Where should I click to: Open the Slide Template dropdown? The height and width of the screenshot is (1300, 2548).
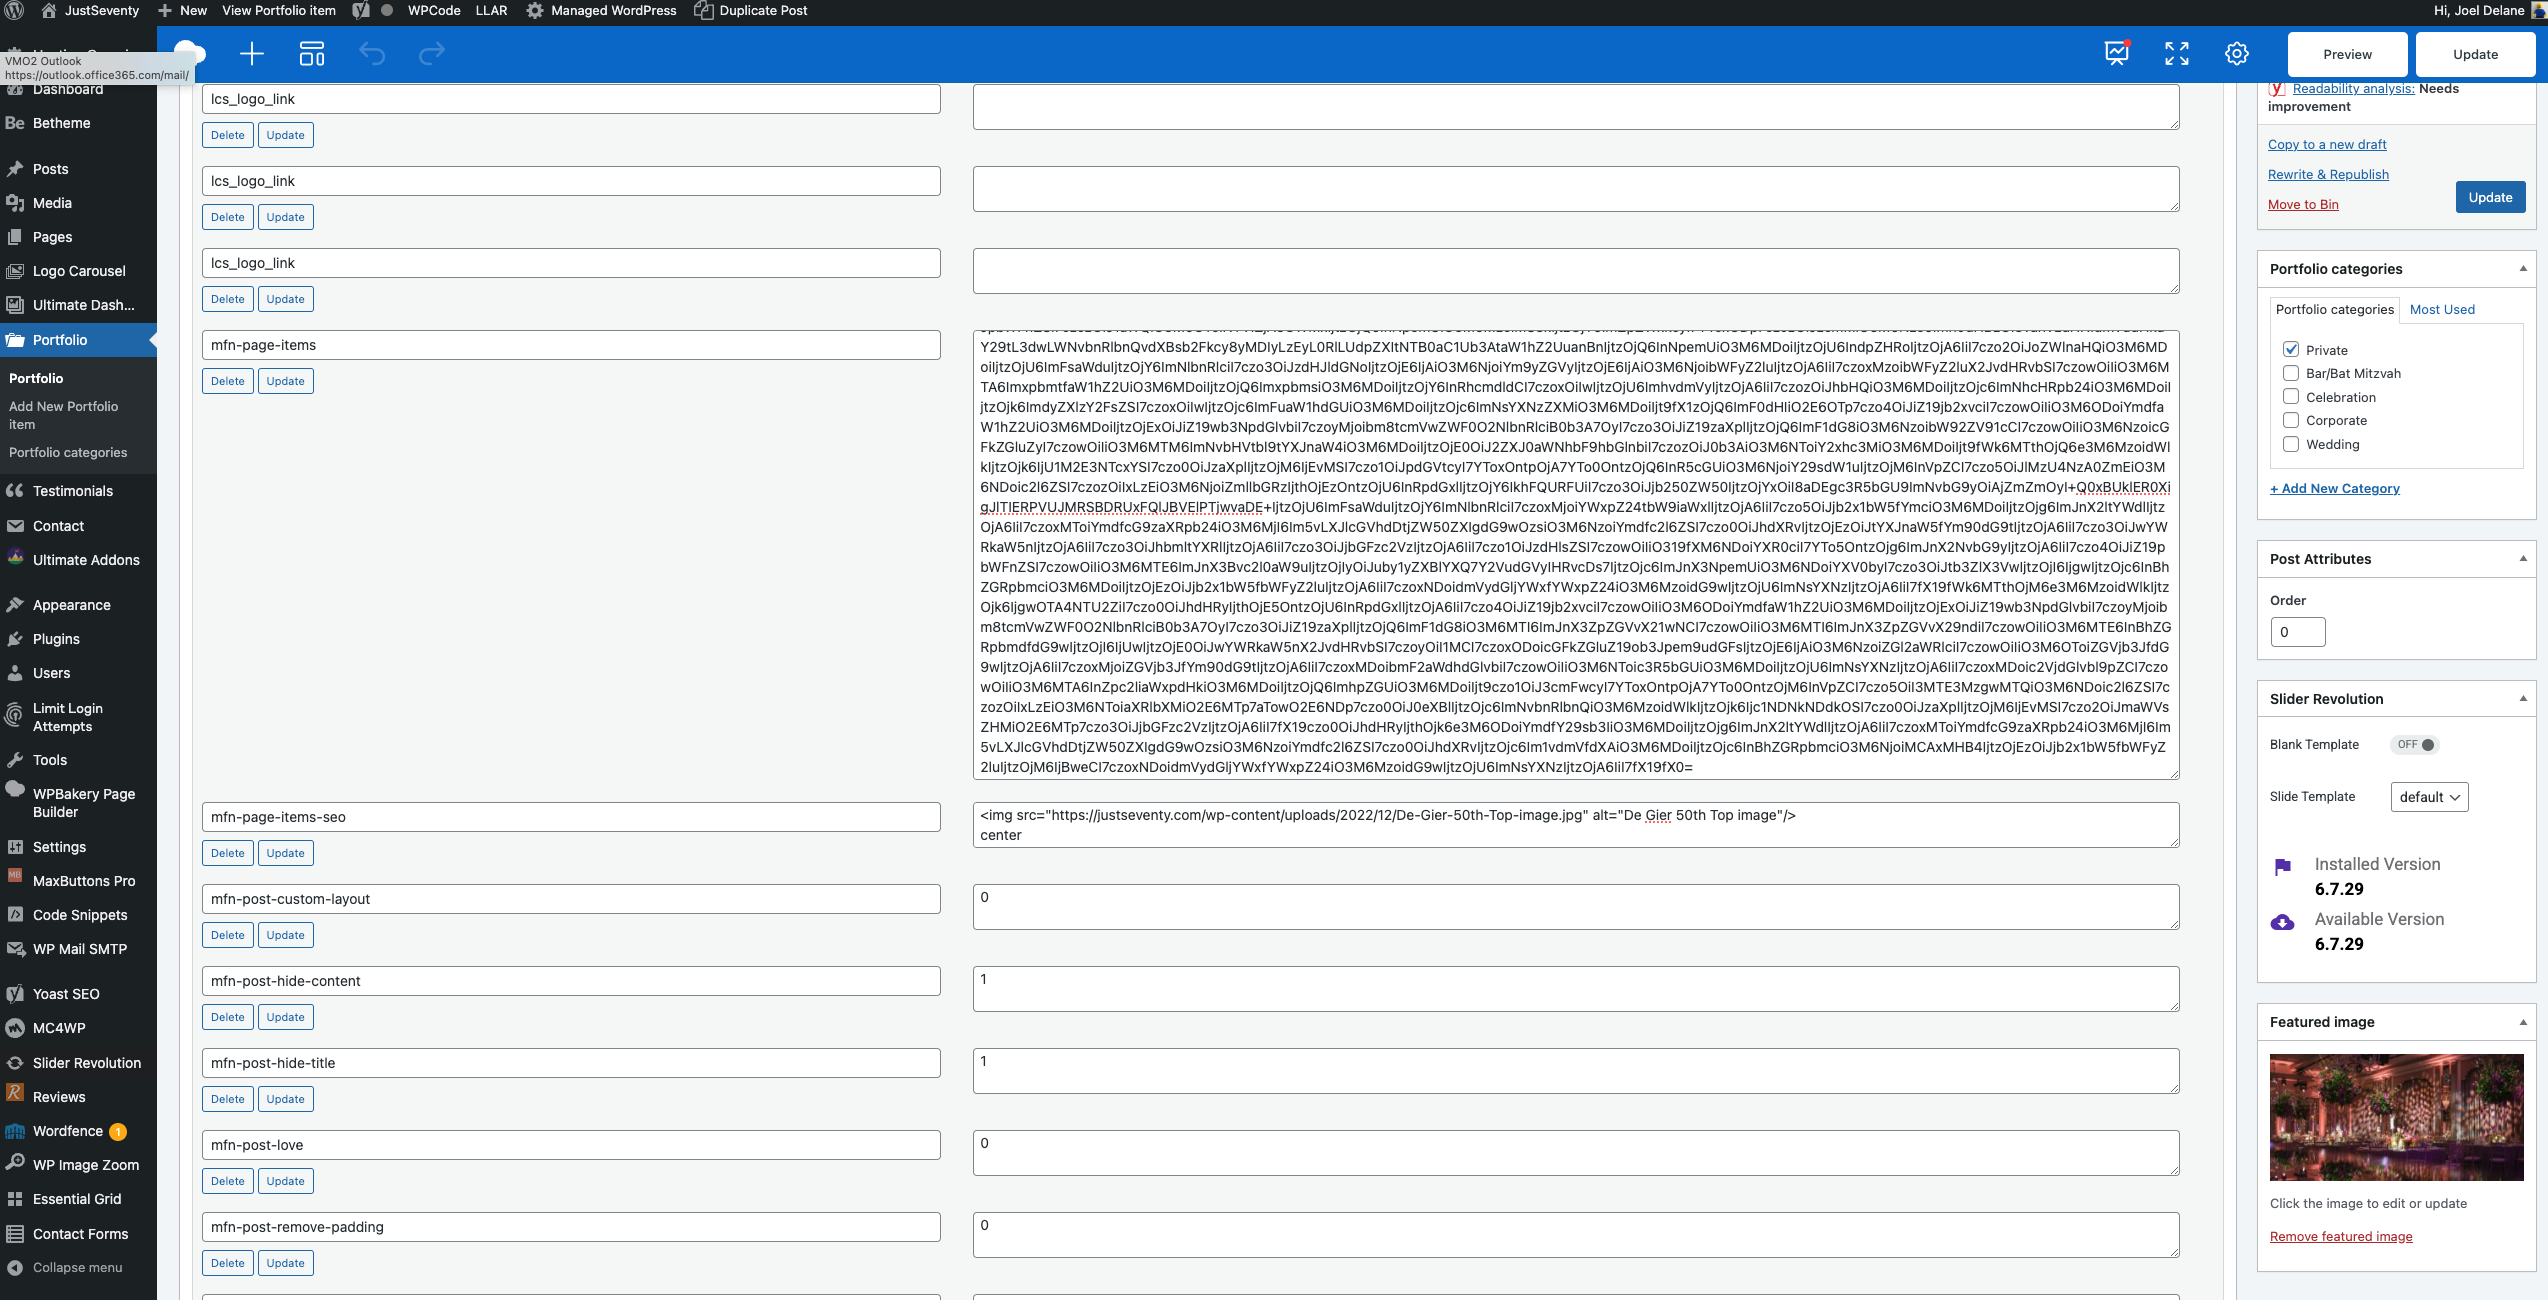click(2429, 797)
